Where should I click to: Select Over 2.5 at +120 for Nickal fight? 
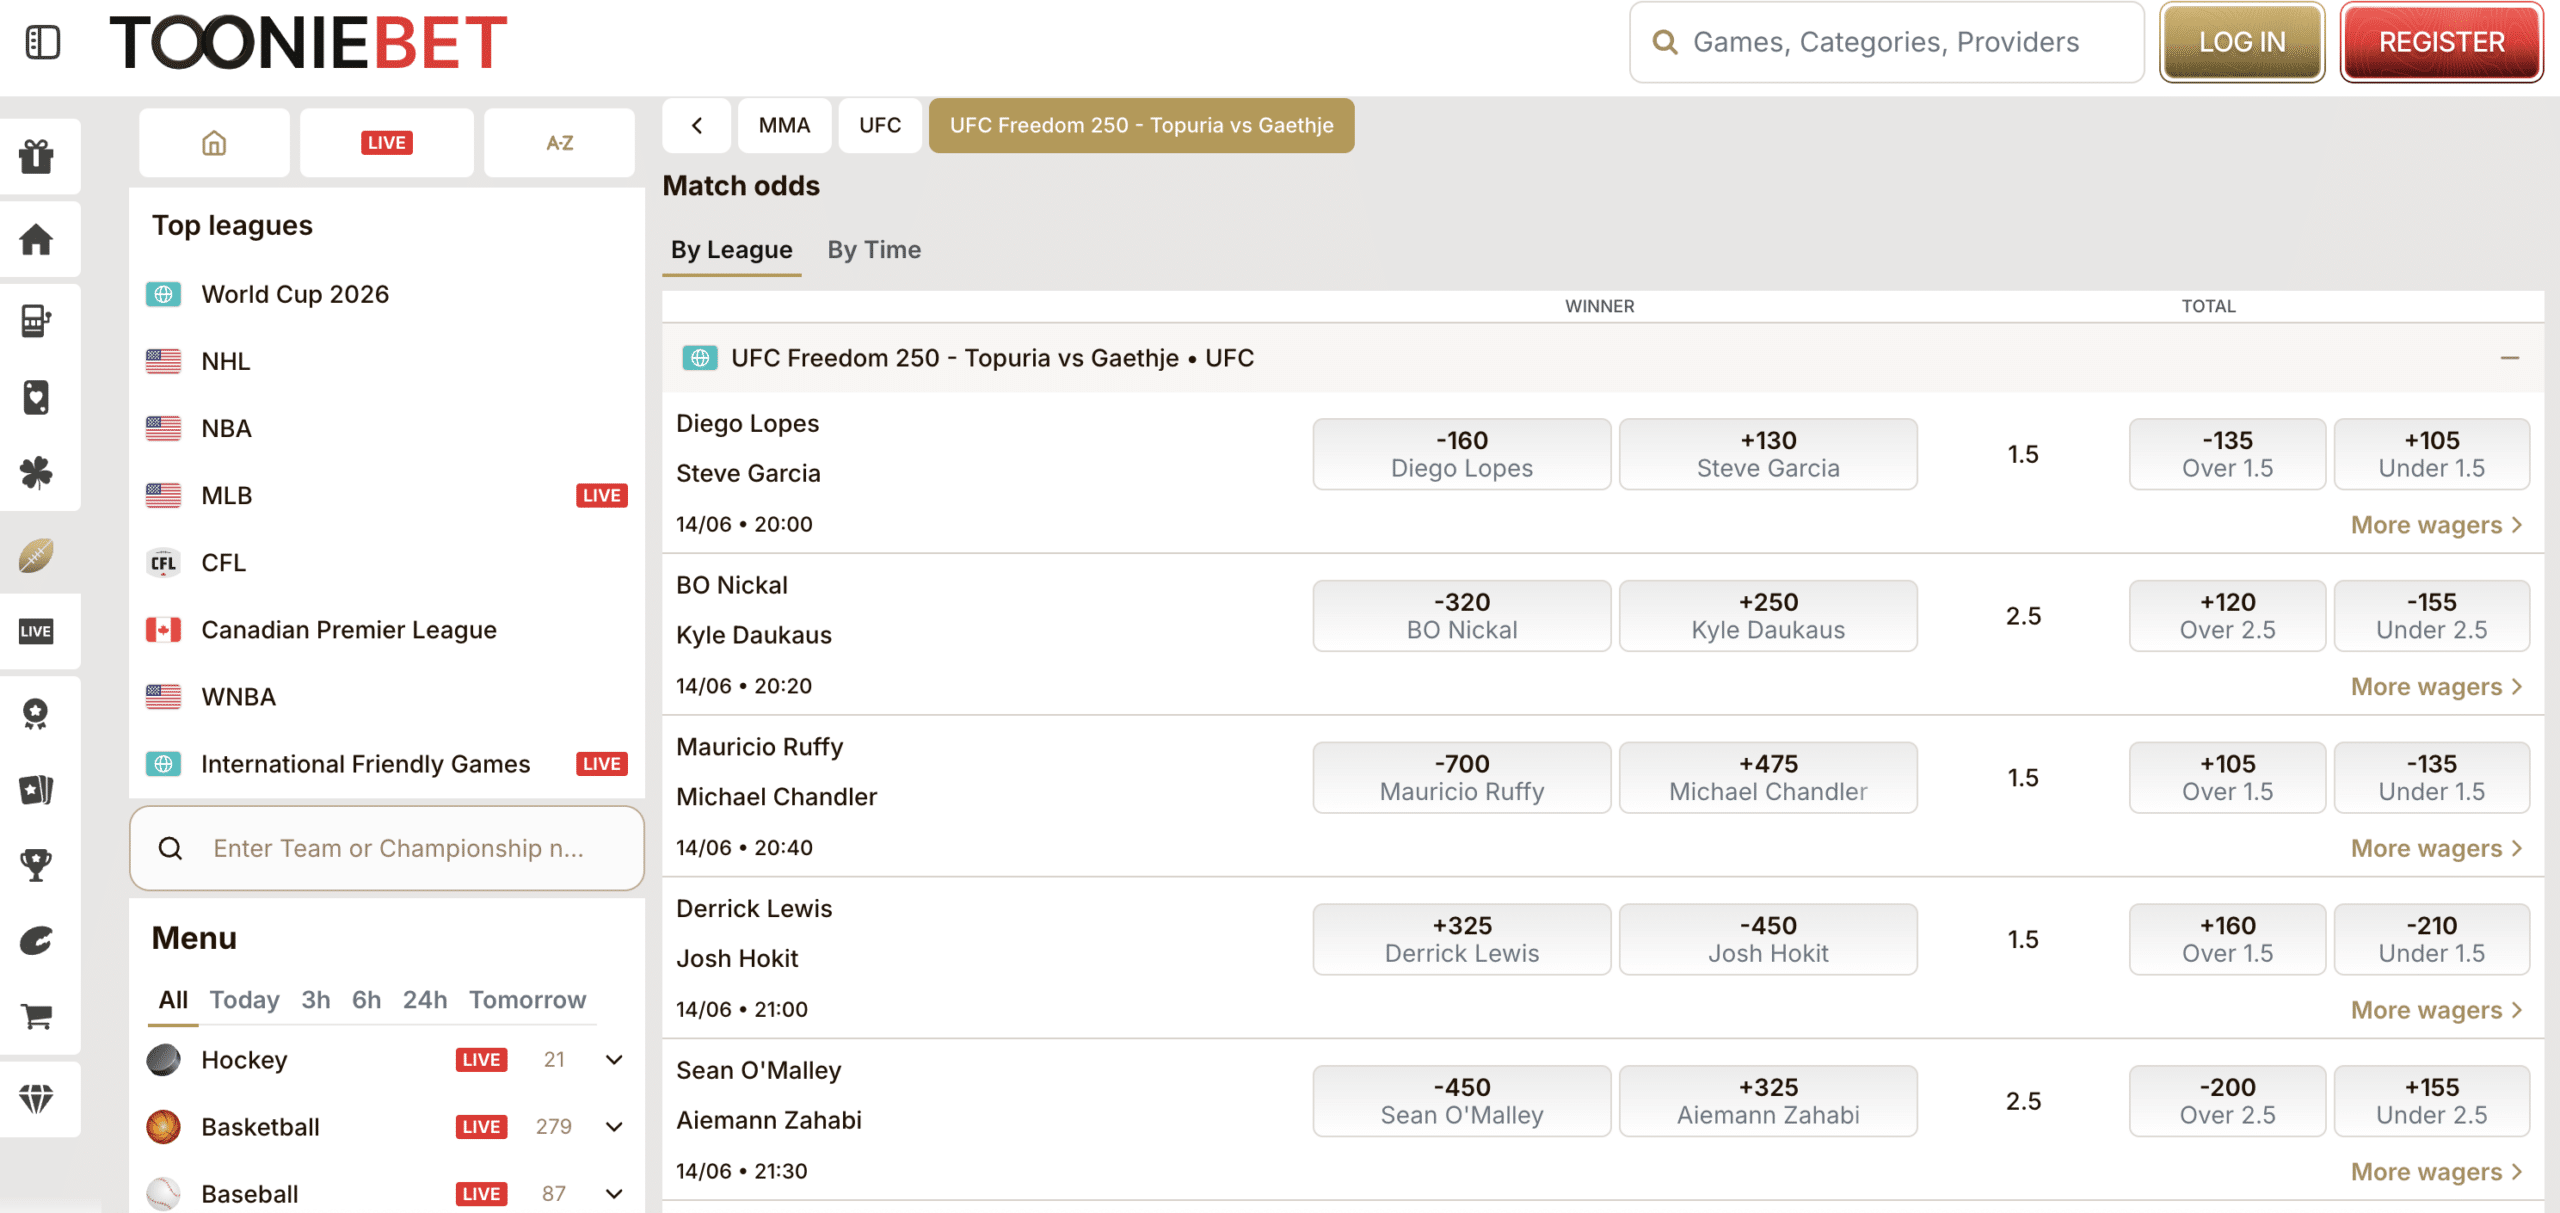coord(2227,616)
